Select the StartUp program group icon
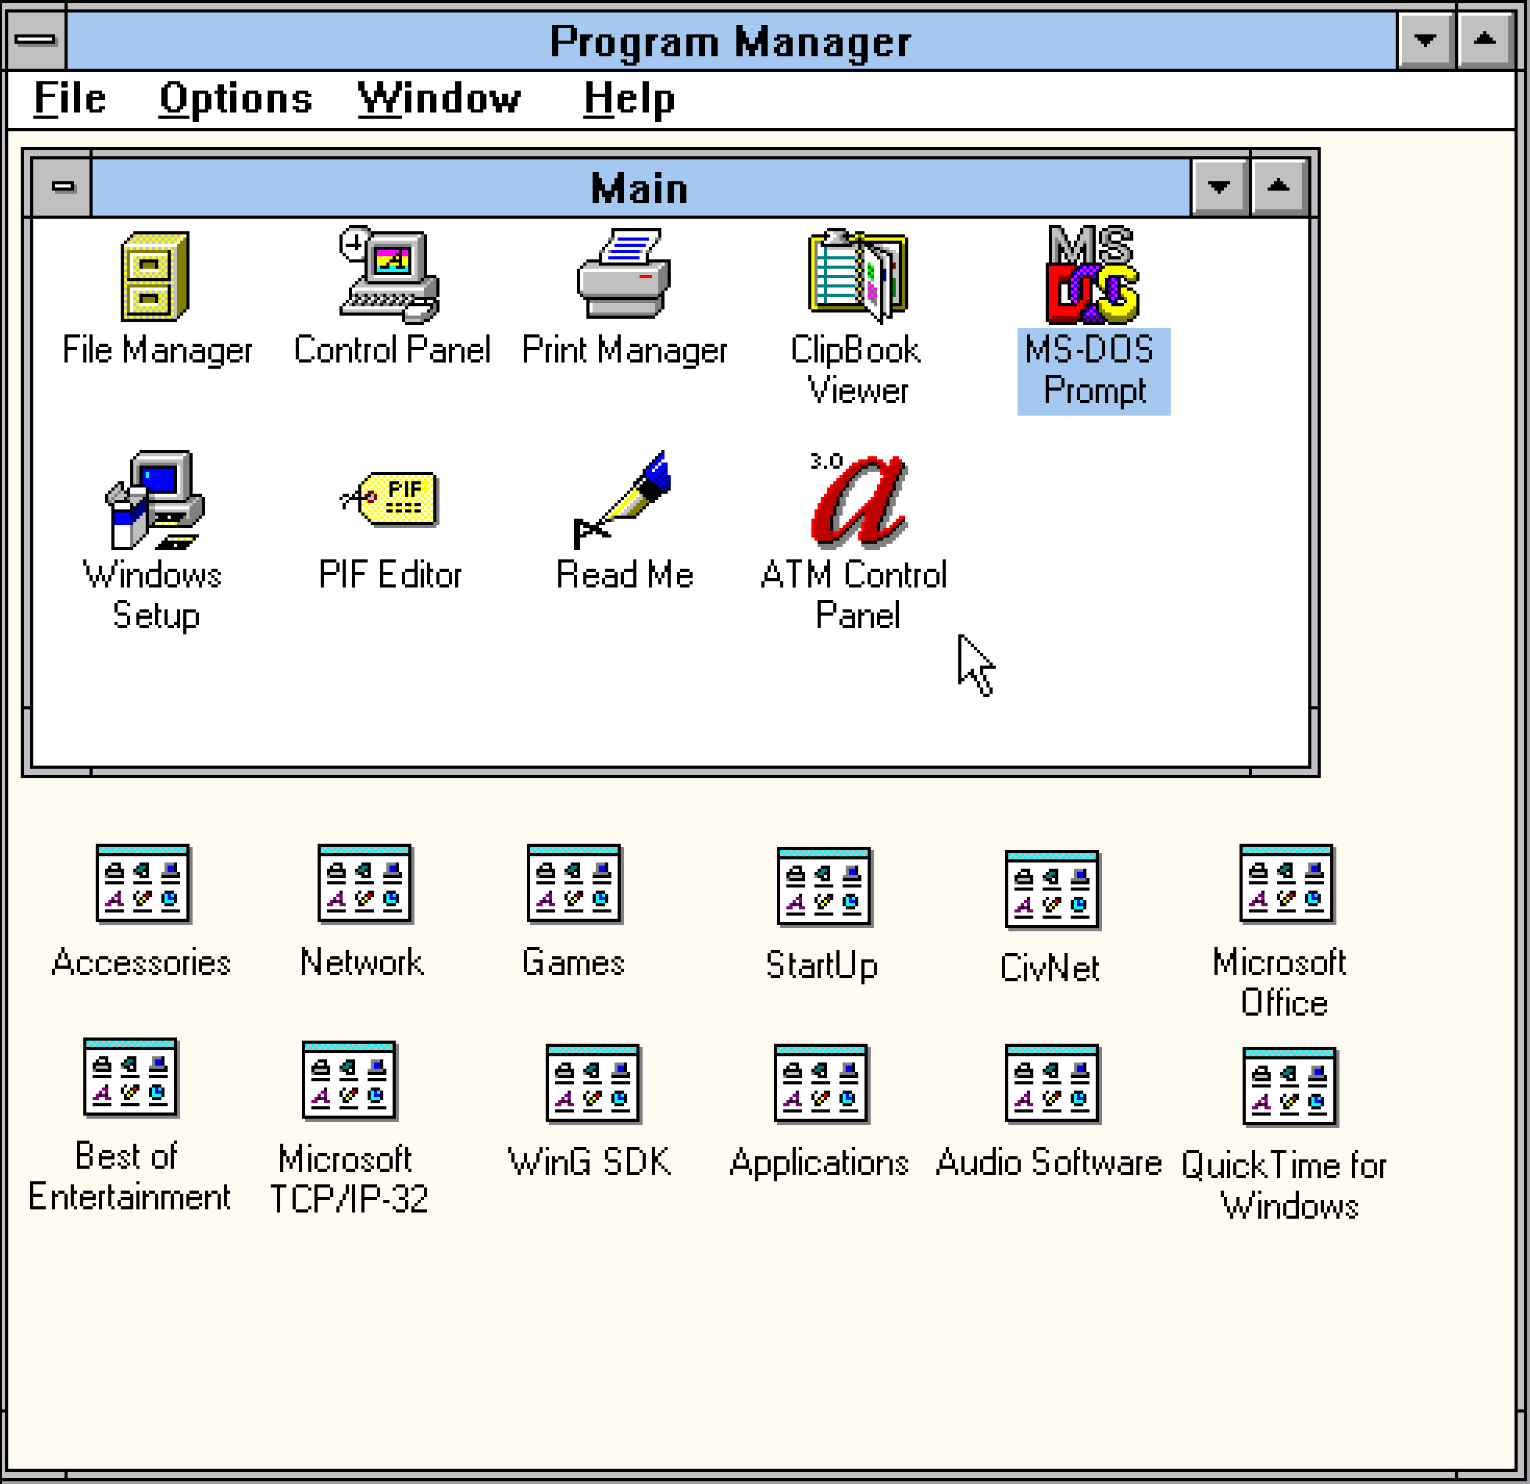Image resolution: width=1530 pixels, height=1484 pixels. pyautogui.click(x=825, y=887)
